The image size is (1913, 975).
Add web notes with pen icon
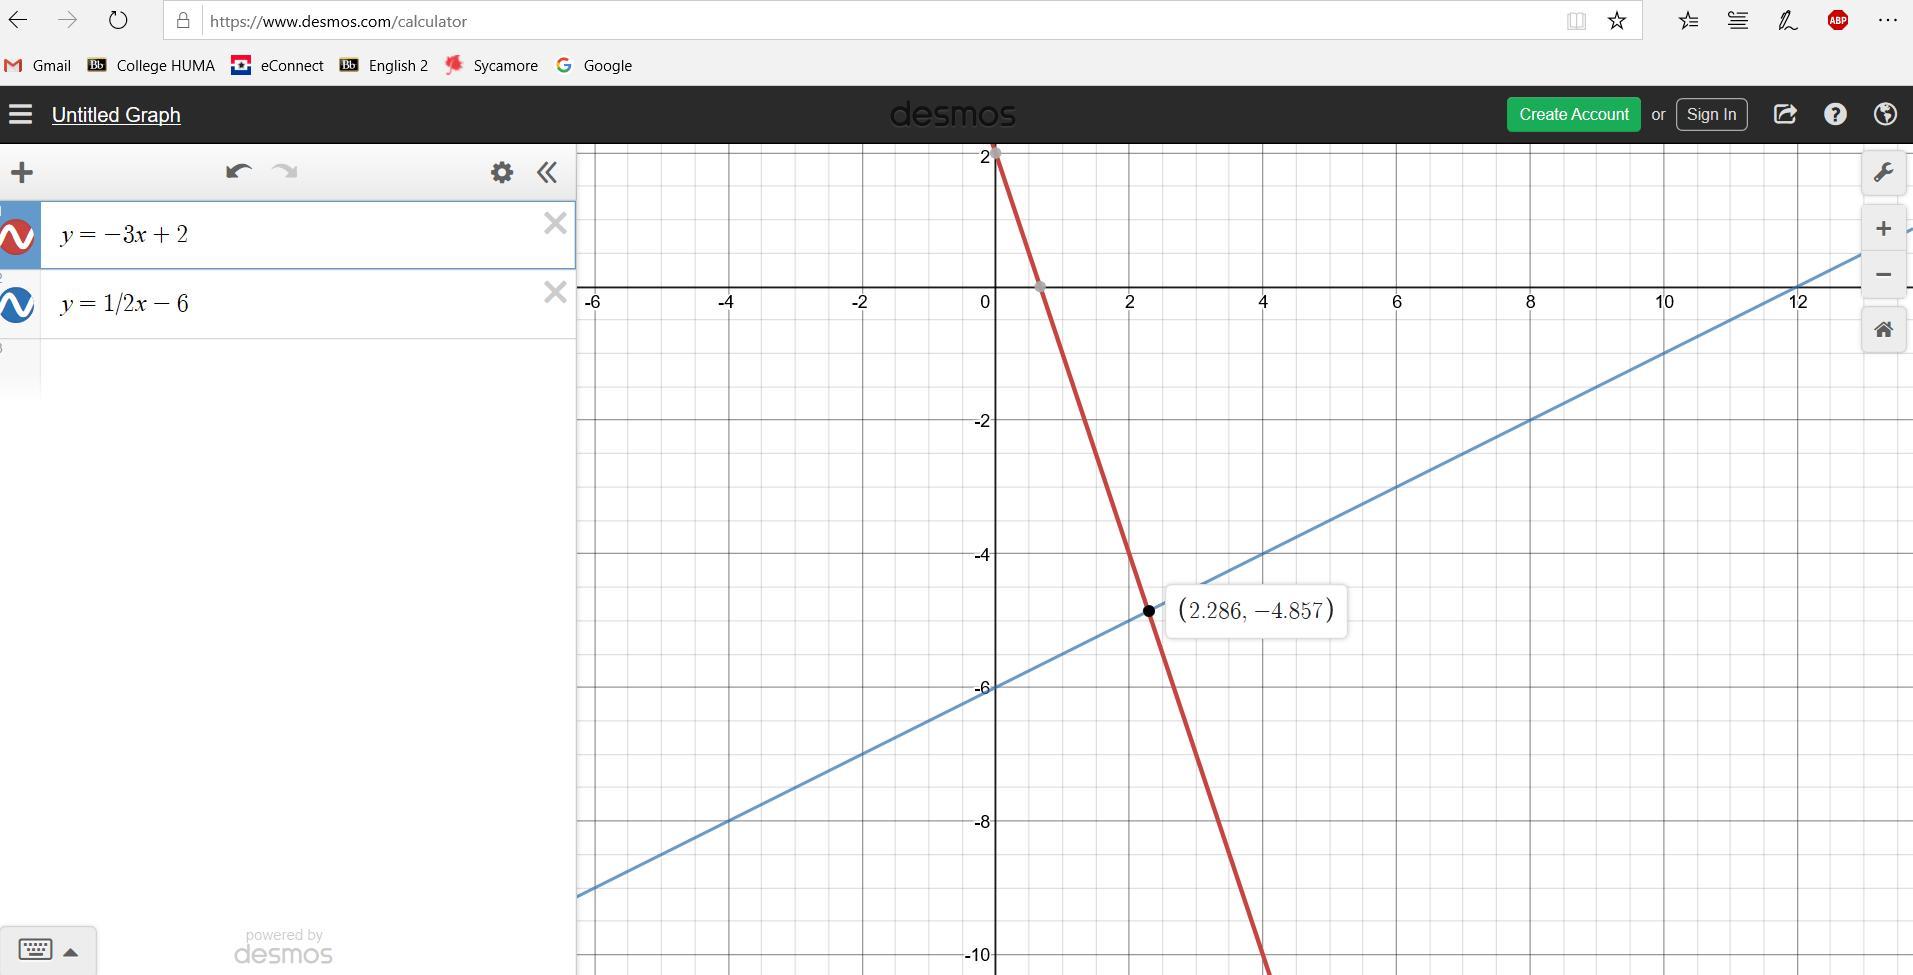[1788, 21]
